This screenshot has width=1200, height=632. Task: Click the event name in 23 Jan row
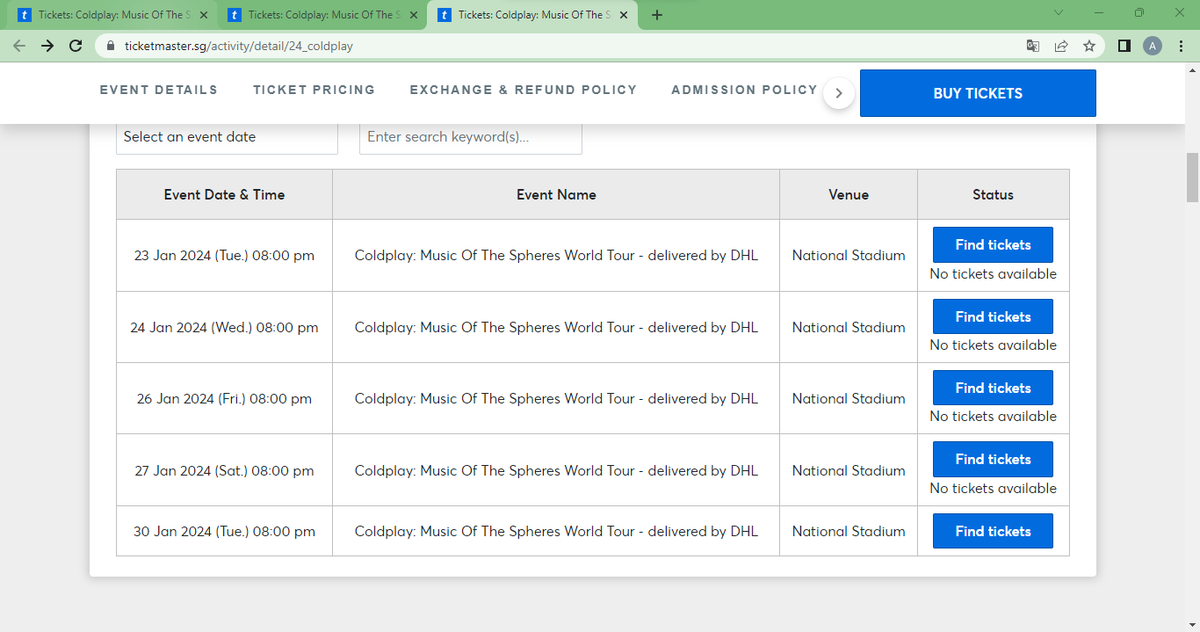click(556, 255)
